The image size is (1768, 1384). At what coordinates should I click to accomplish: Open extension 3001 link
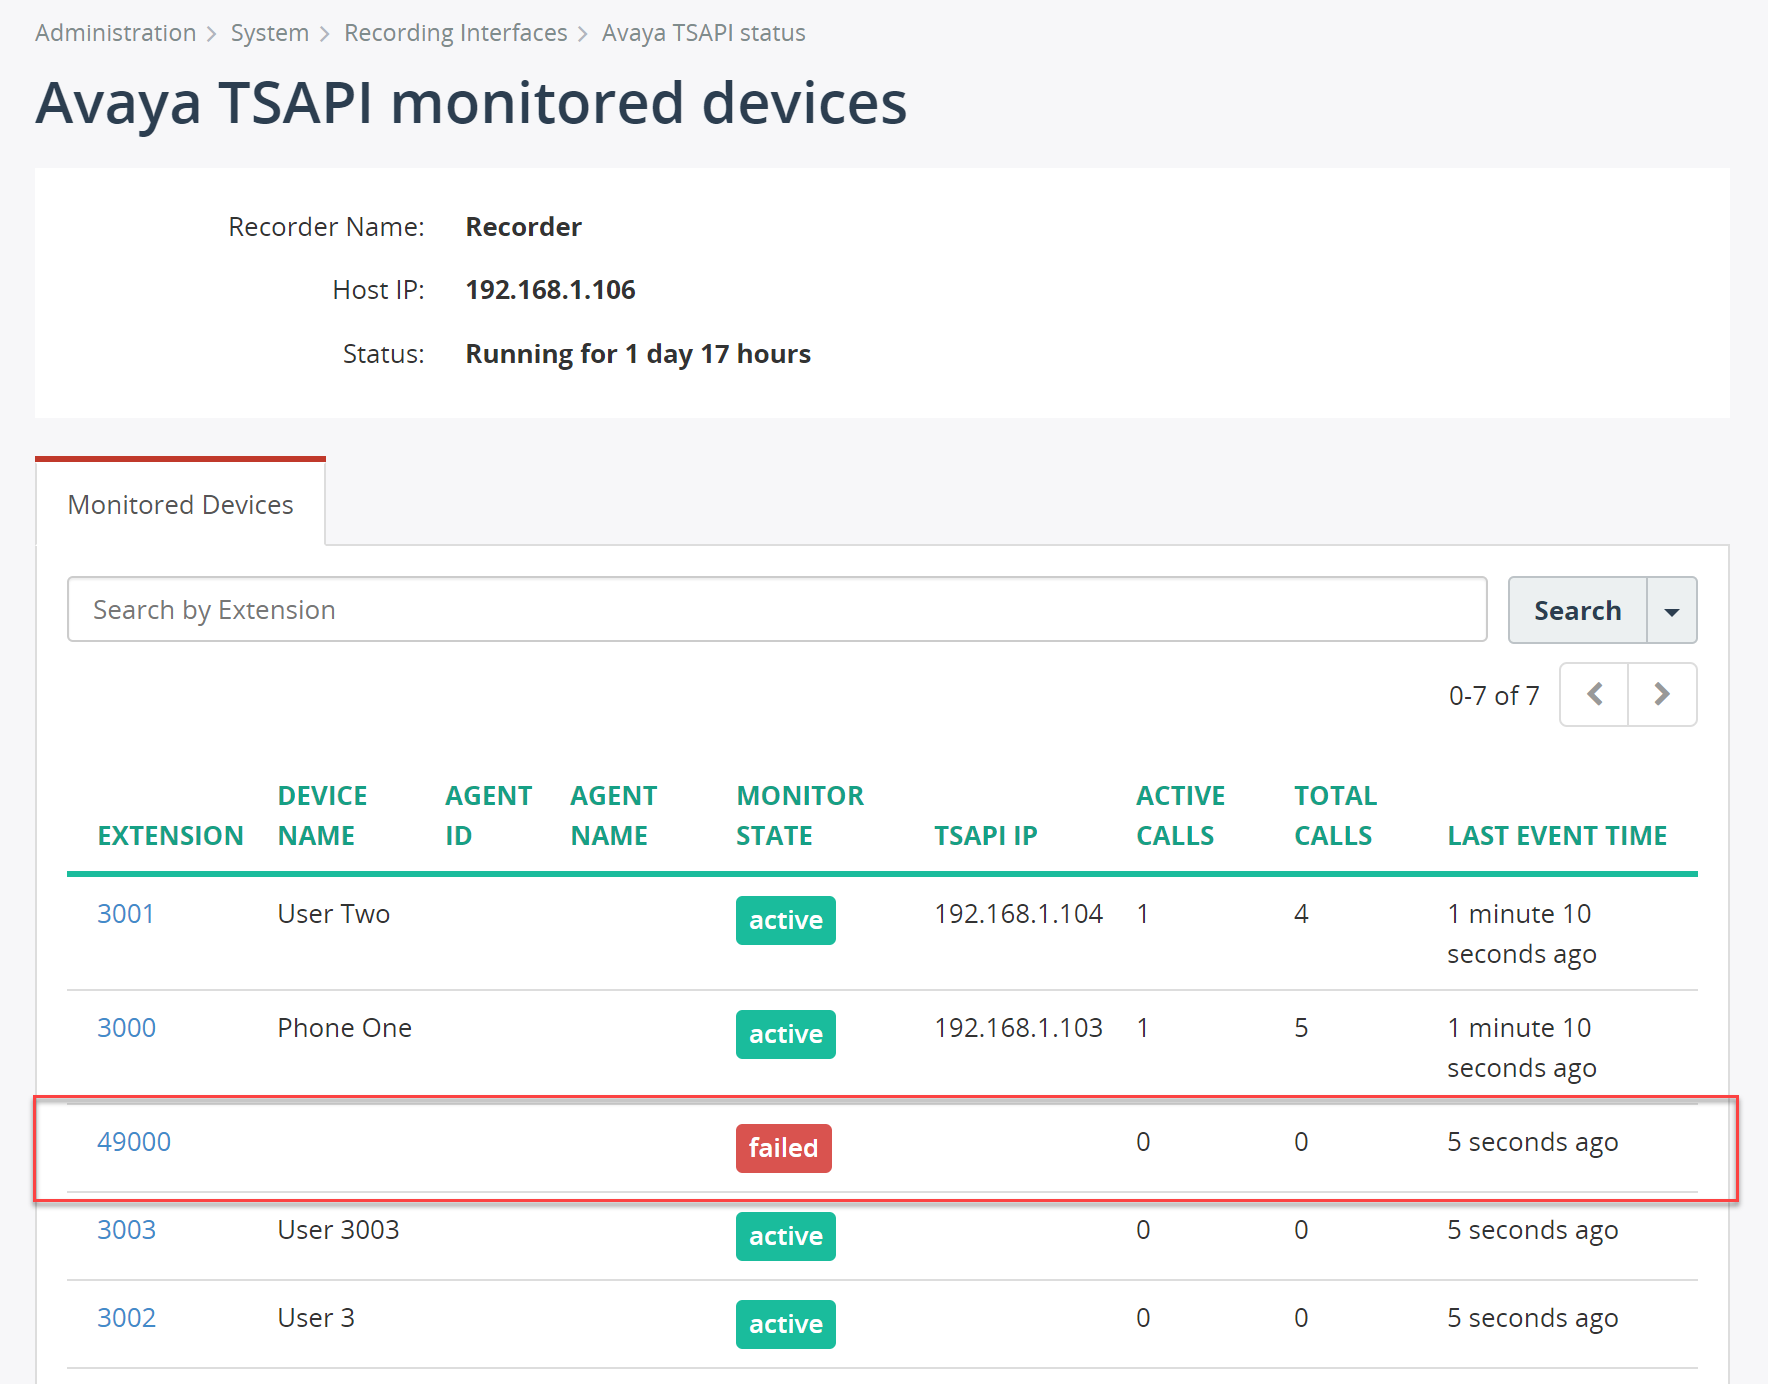click(x=126, y=914)
